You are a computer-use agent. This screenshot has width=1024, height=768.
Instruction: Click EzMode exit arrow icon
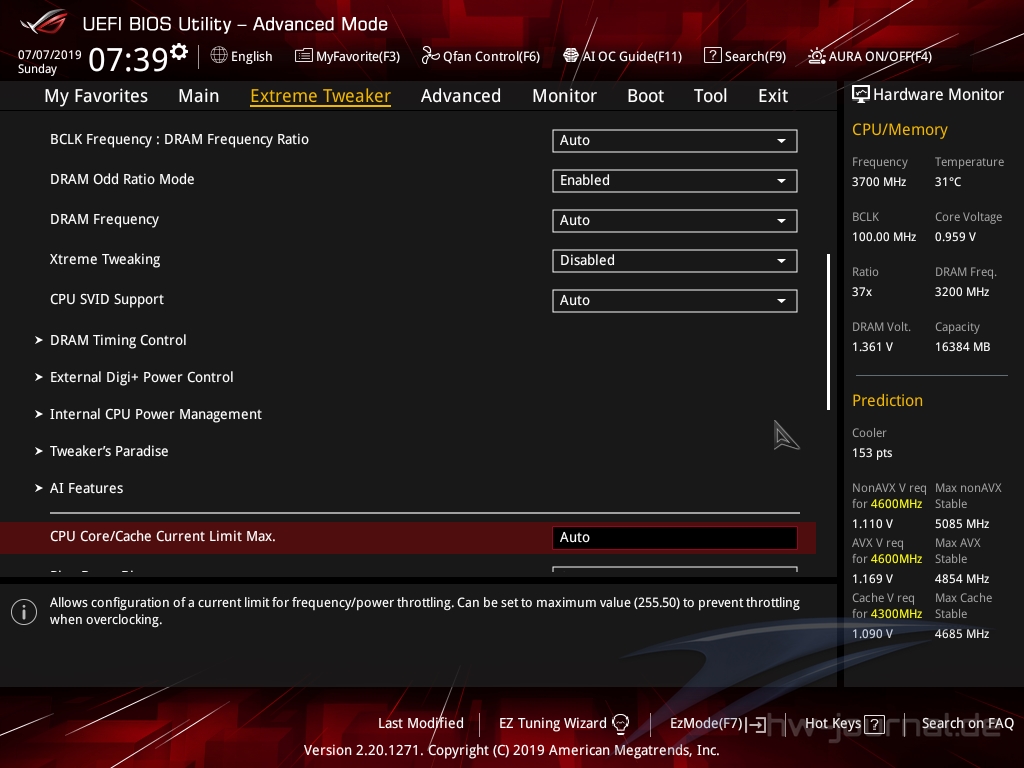pos(758,724)
